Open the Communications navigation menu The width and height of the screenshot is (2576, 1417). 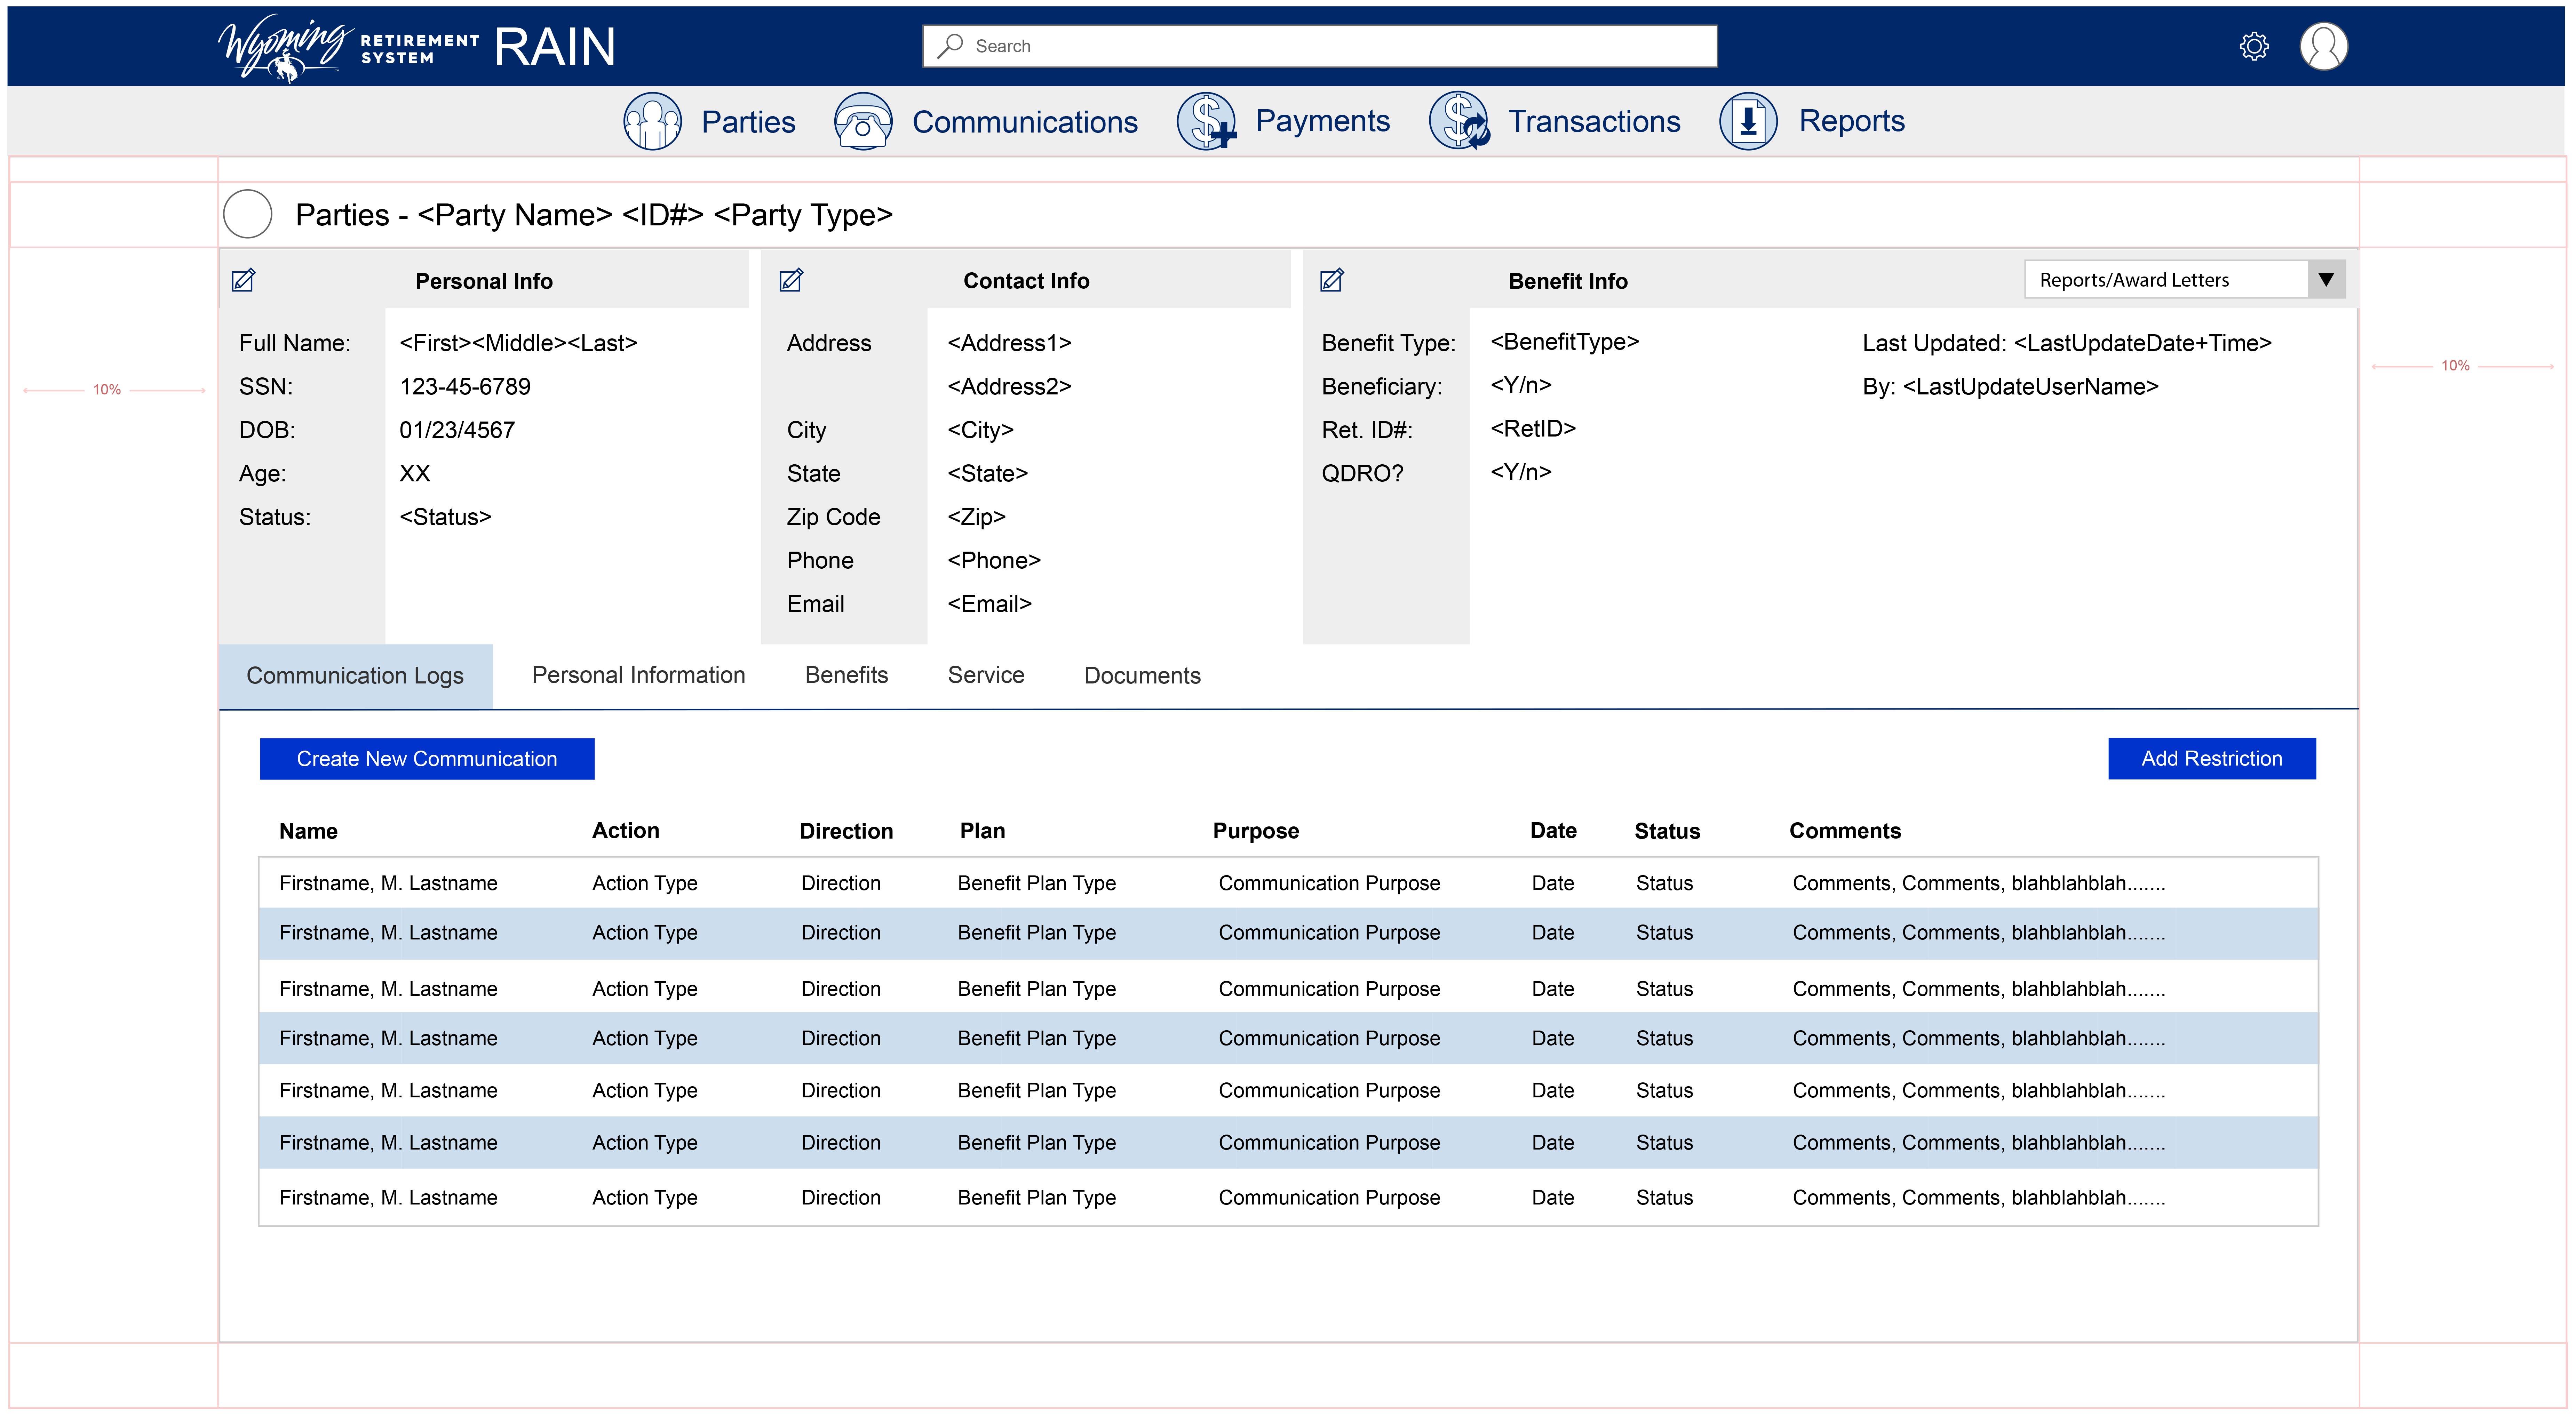pyautogui.click(x=1025, y=122)
